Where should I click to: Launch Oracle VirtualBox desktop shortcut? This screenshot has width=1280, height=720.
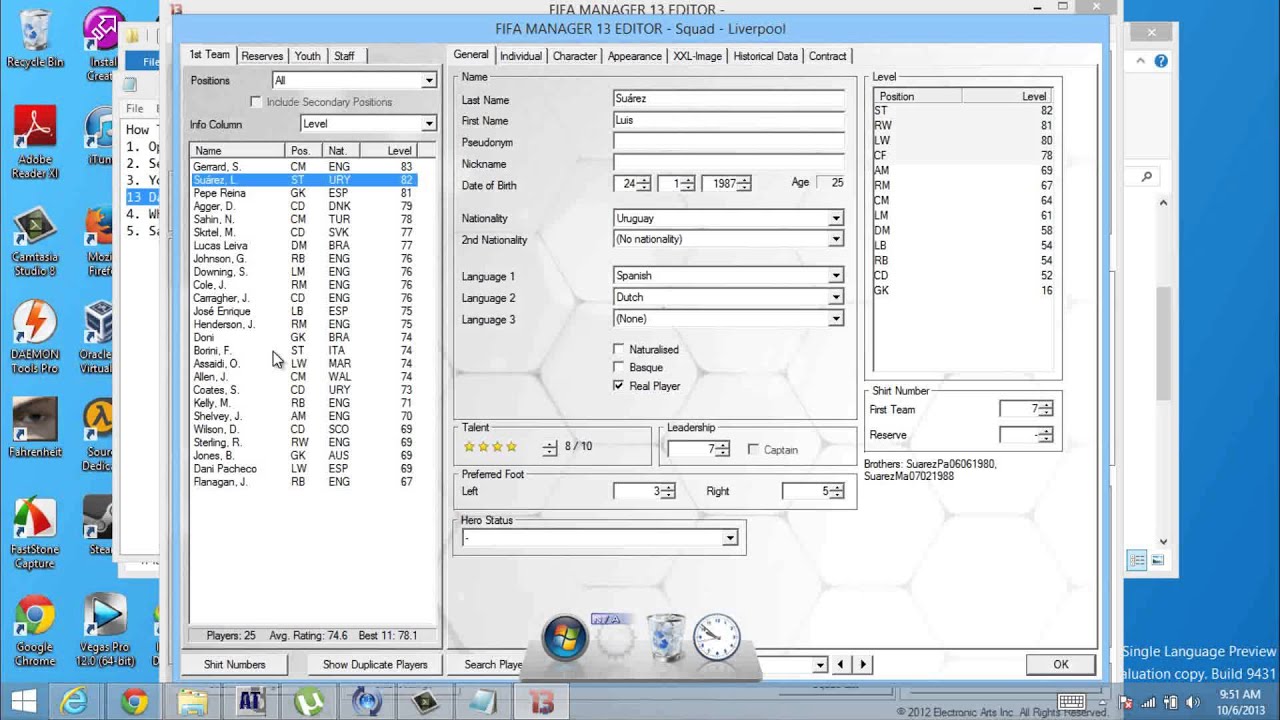click(x=98, y=338)
